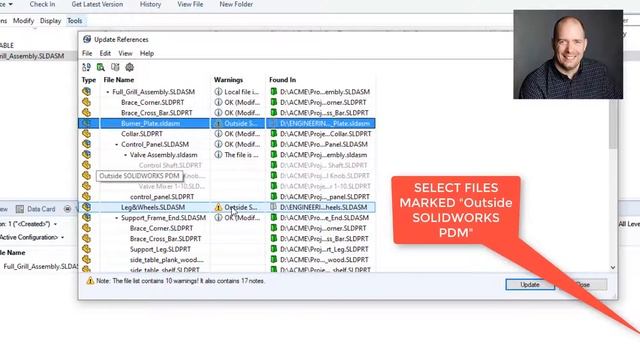640x360 pixels.
Task: Click assembly icon beside Valve Assembly.sldasm
Action: coord(86,155)
